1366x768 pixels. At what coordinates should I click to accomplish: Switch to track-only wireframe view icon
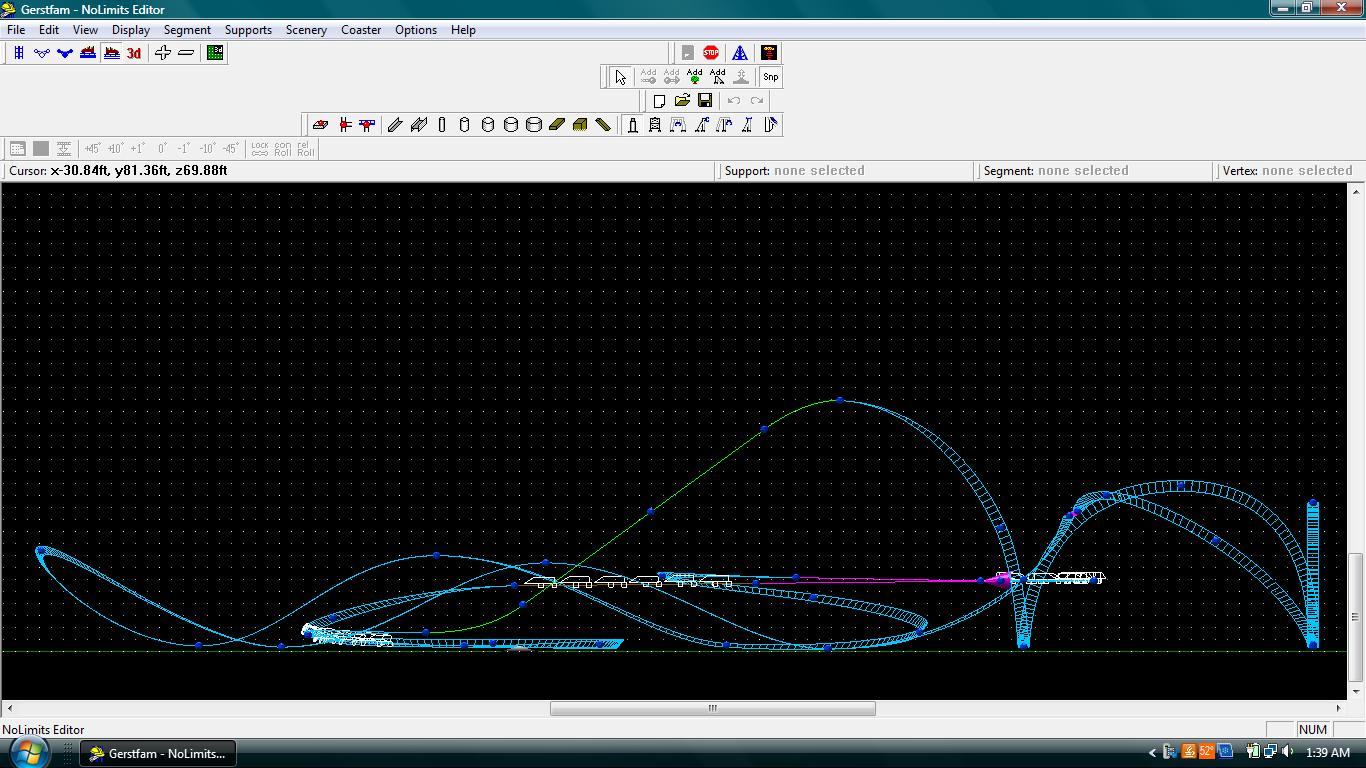click(x=18, y=53)
